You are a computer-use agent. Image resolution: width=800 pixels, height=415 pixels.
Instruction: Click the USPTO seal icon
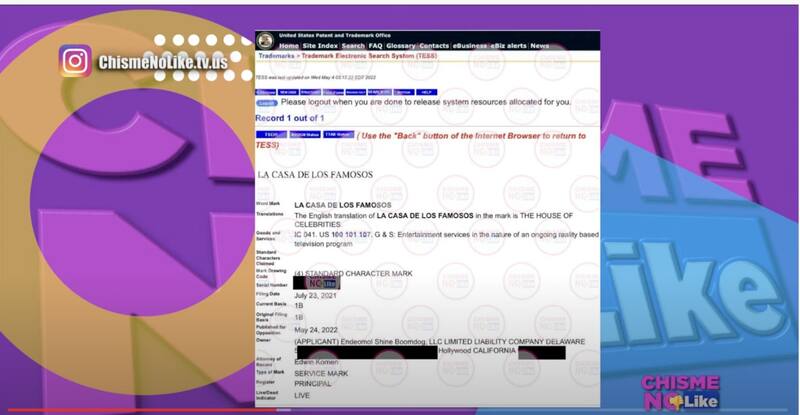click(x=265, y=41)
